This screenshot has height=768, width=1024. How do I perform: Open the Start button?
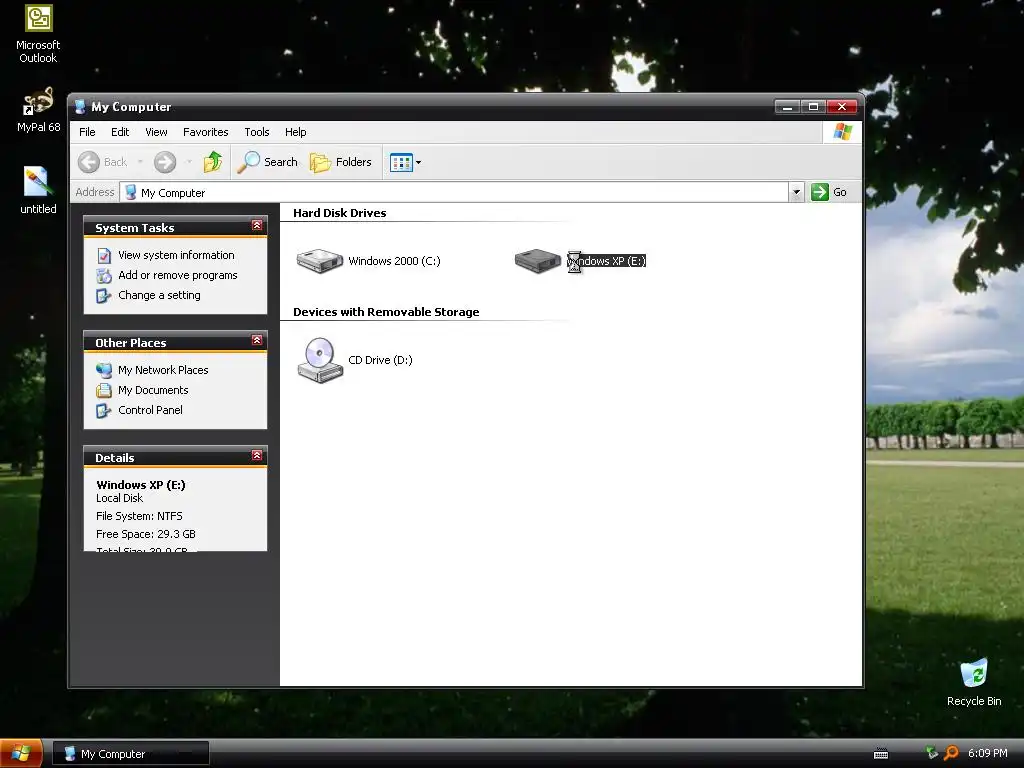(x=22, y=753)
